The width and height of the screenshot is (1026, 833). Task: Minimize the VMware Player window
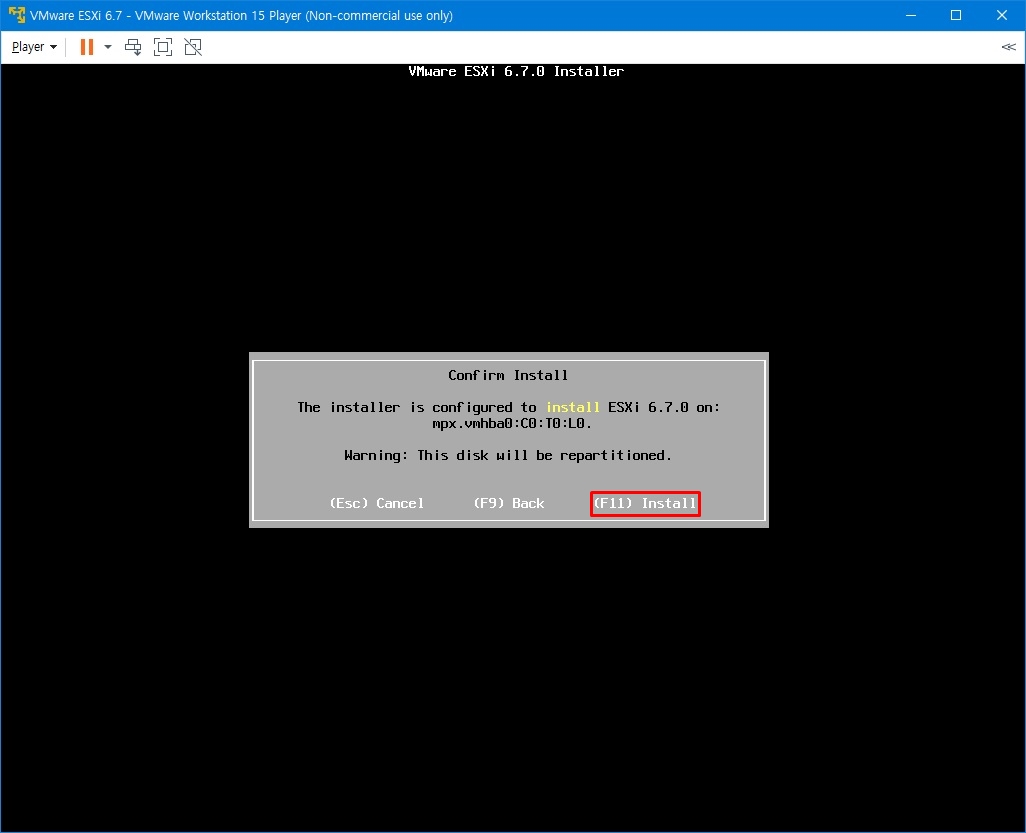911,15
